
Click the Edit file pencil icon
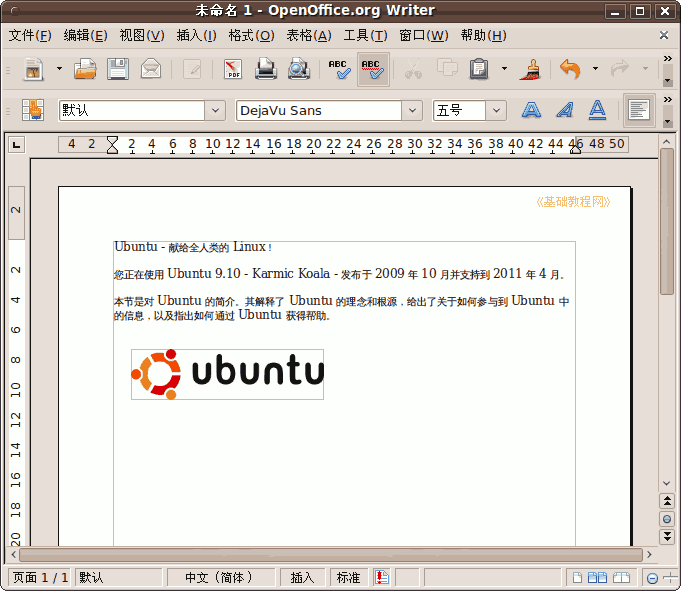pos(192,69)
